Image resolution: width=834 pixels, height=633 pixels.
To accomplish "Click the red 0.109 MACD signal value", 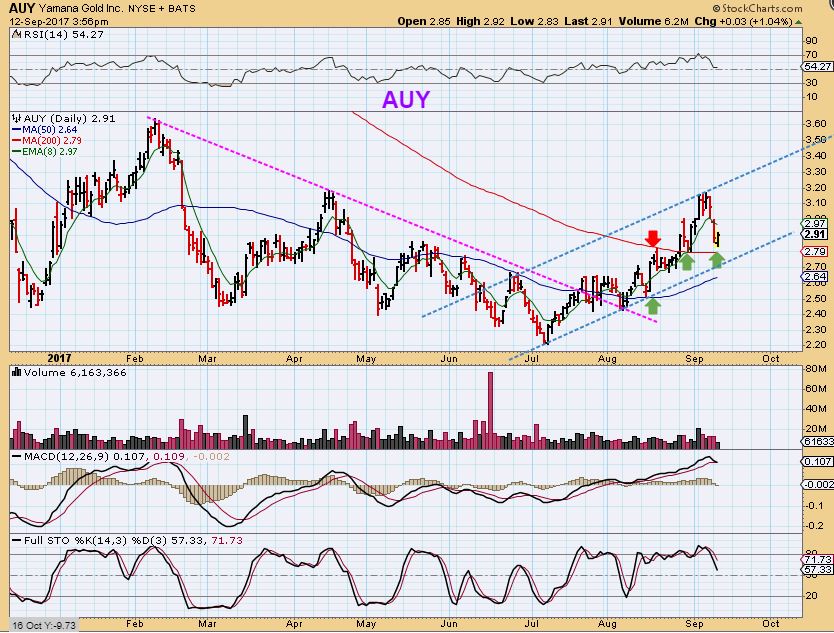I will coord(169,456).
